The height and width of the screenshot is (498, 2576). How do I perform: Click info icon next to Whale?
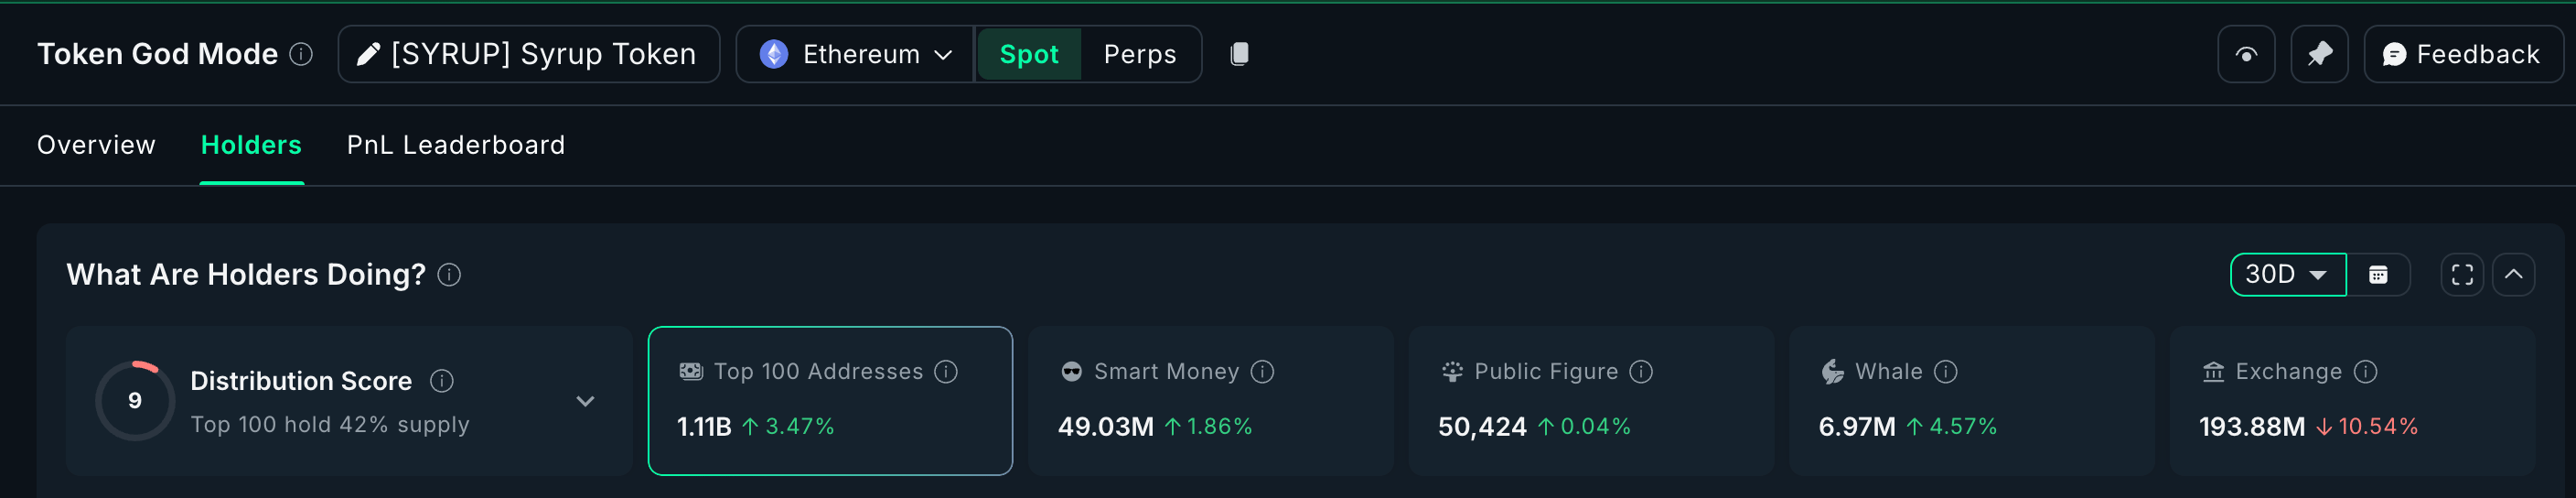(1945, 372)
